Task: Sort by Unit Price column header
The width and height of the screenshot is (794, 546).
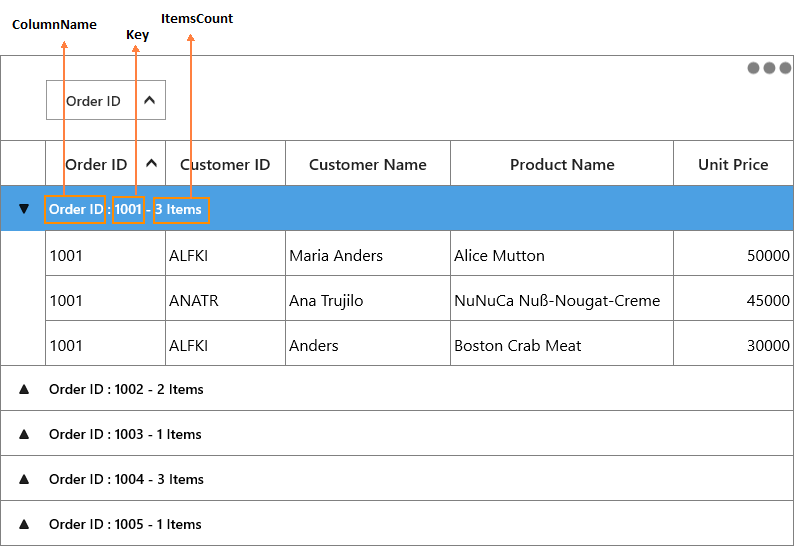Action: coord(733,163)
